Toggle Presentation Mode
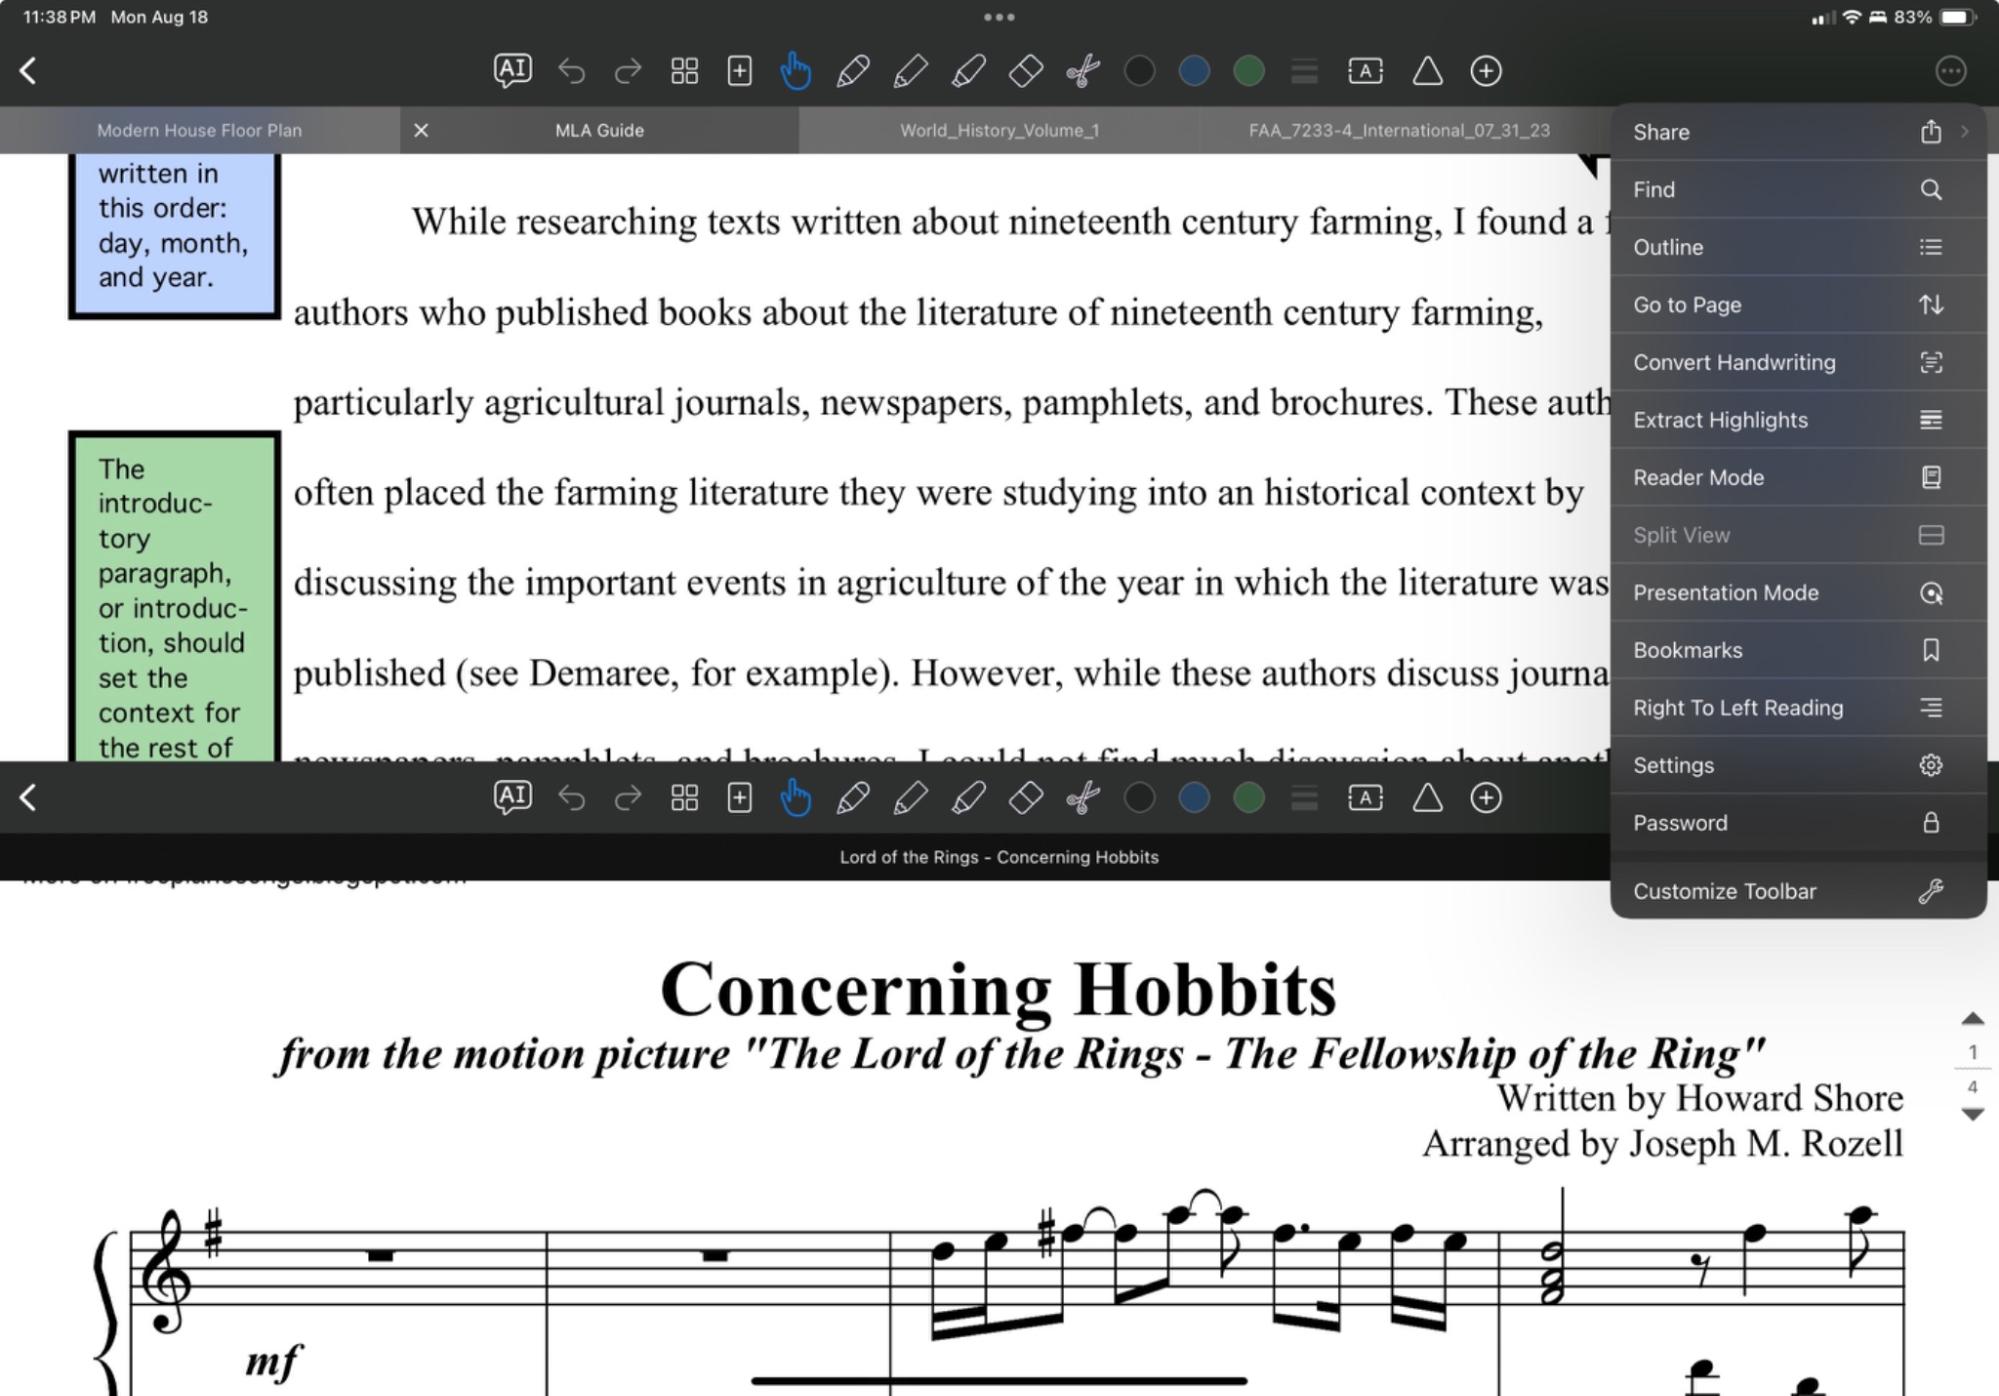This screenshot has height=1396, width=1999. (1798, 593)
